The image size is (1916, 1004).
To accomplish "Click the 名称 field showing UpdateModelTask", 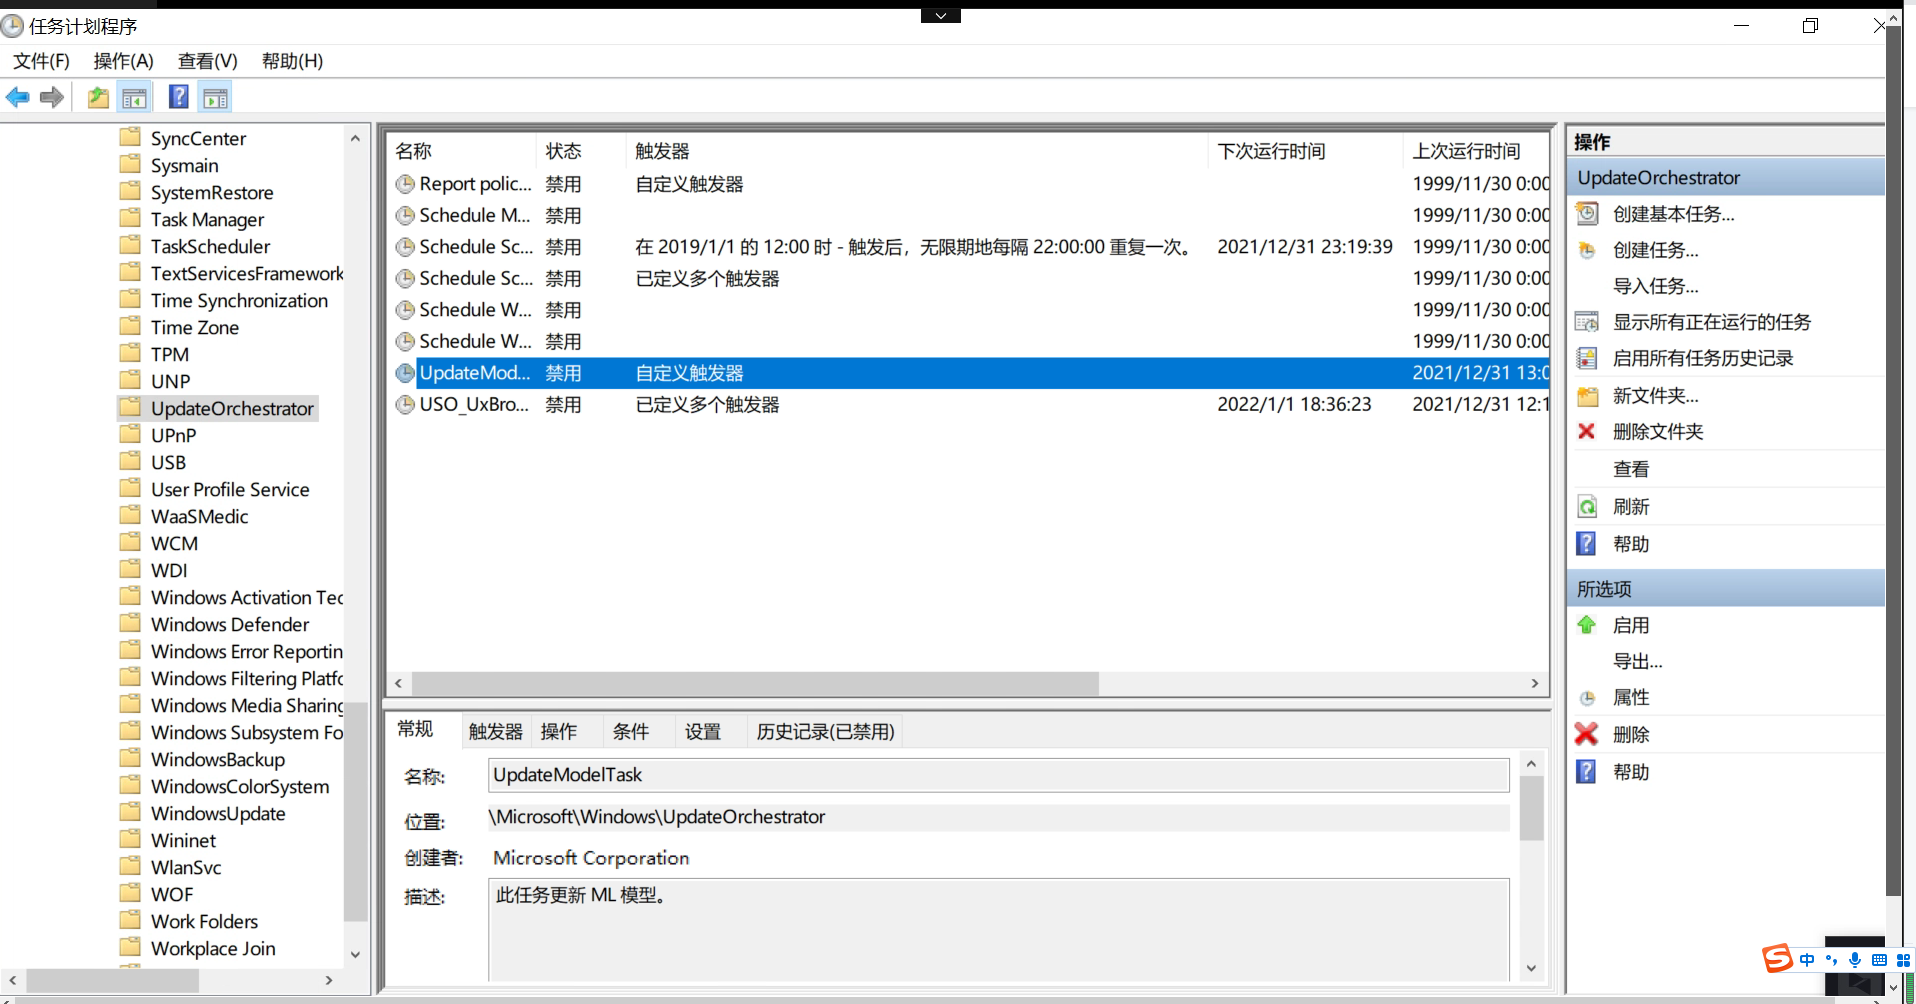I will 997,775.
